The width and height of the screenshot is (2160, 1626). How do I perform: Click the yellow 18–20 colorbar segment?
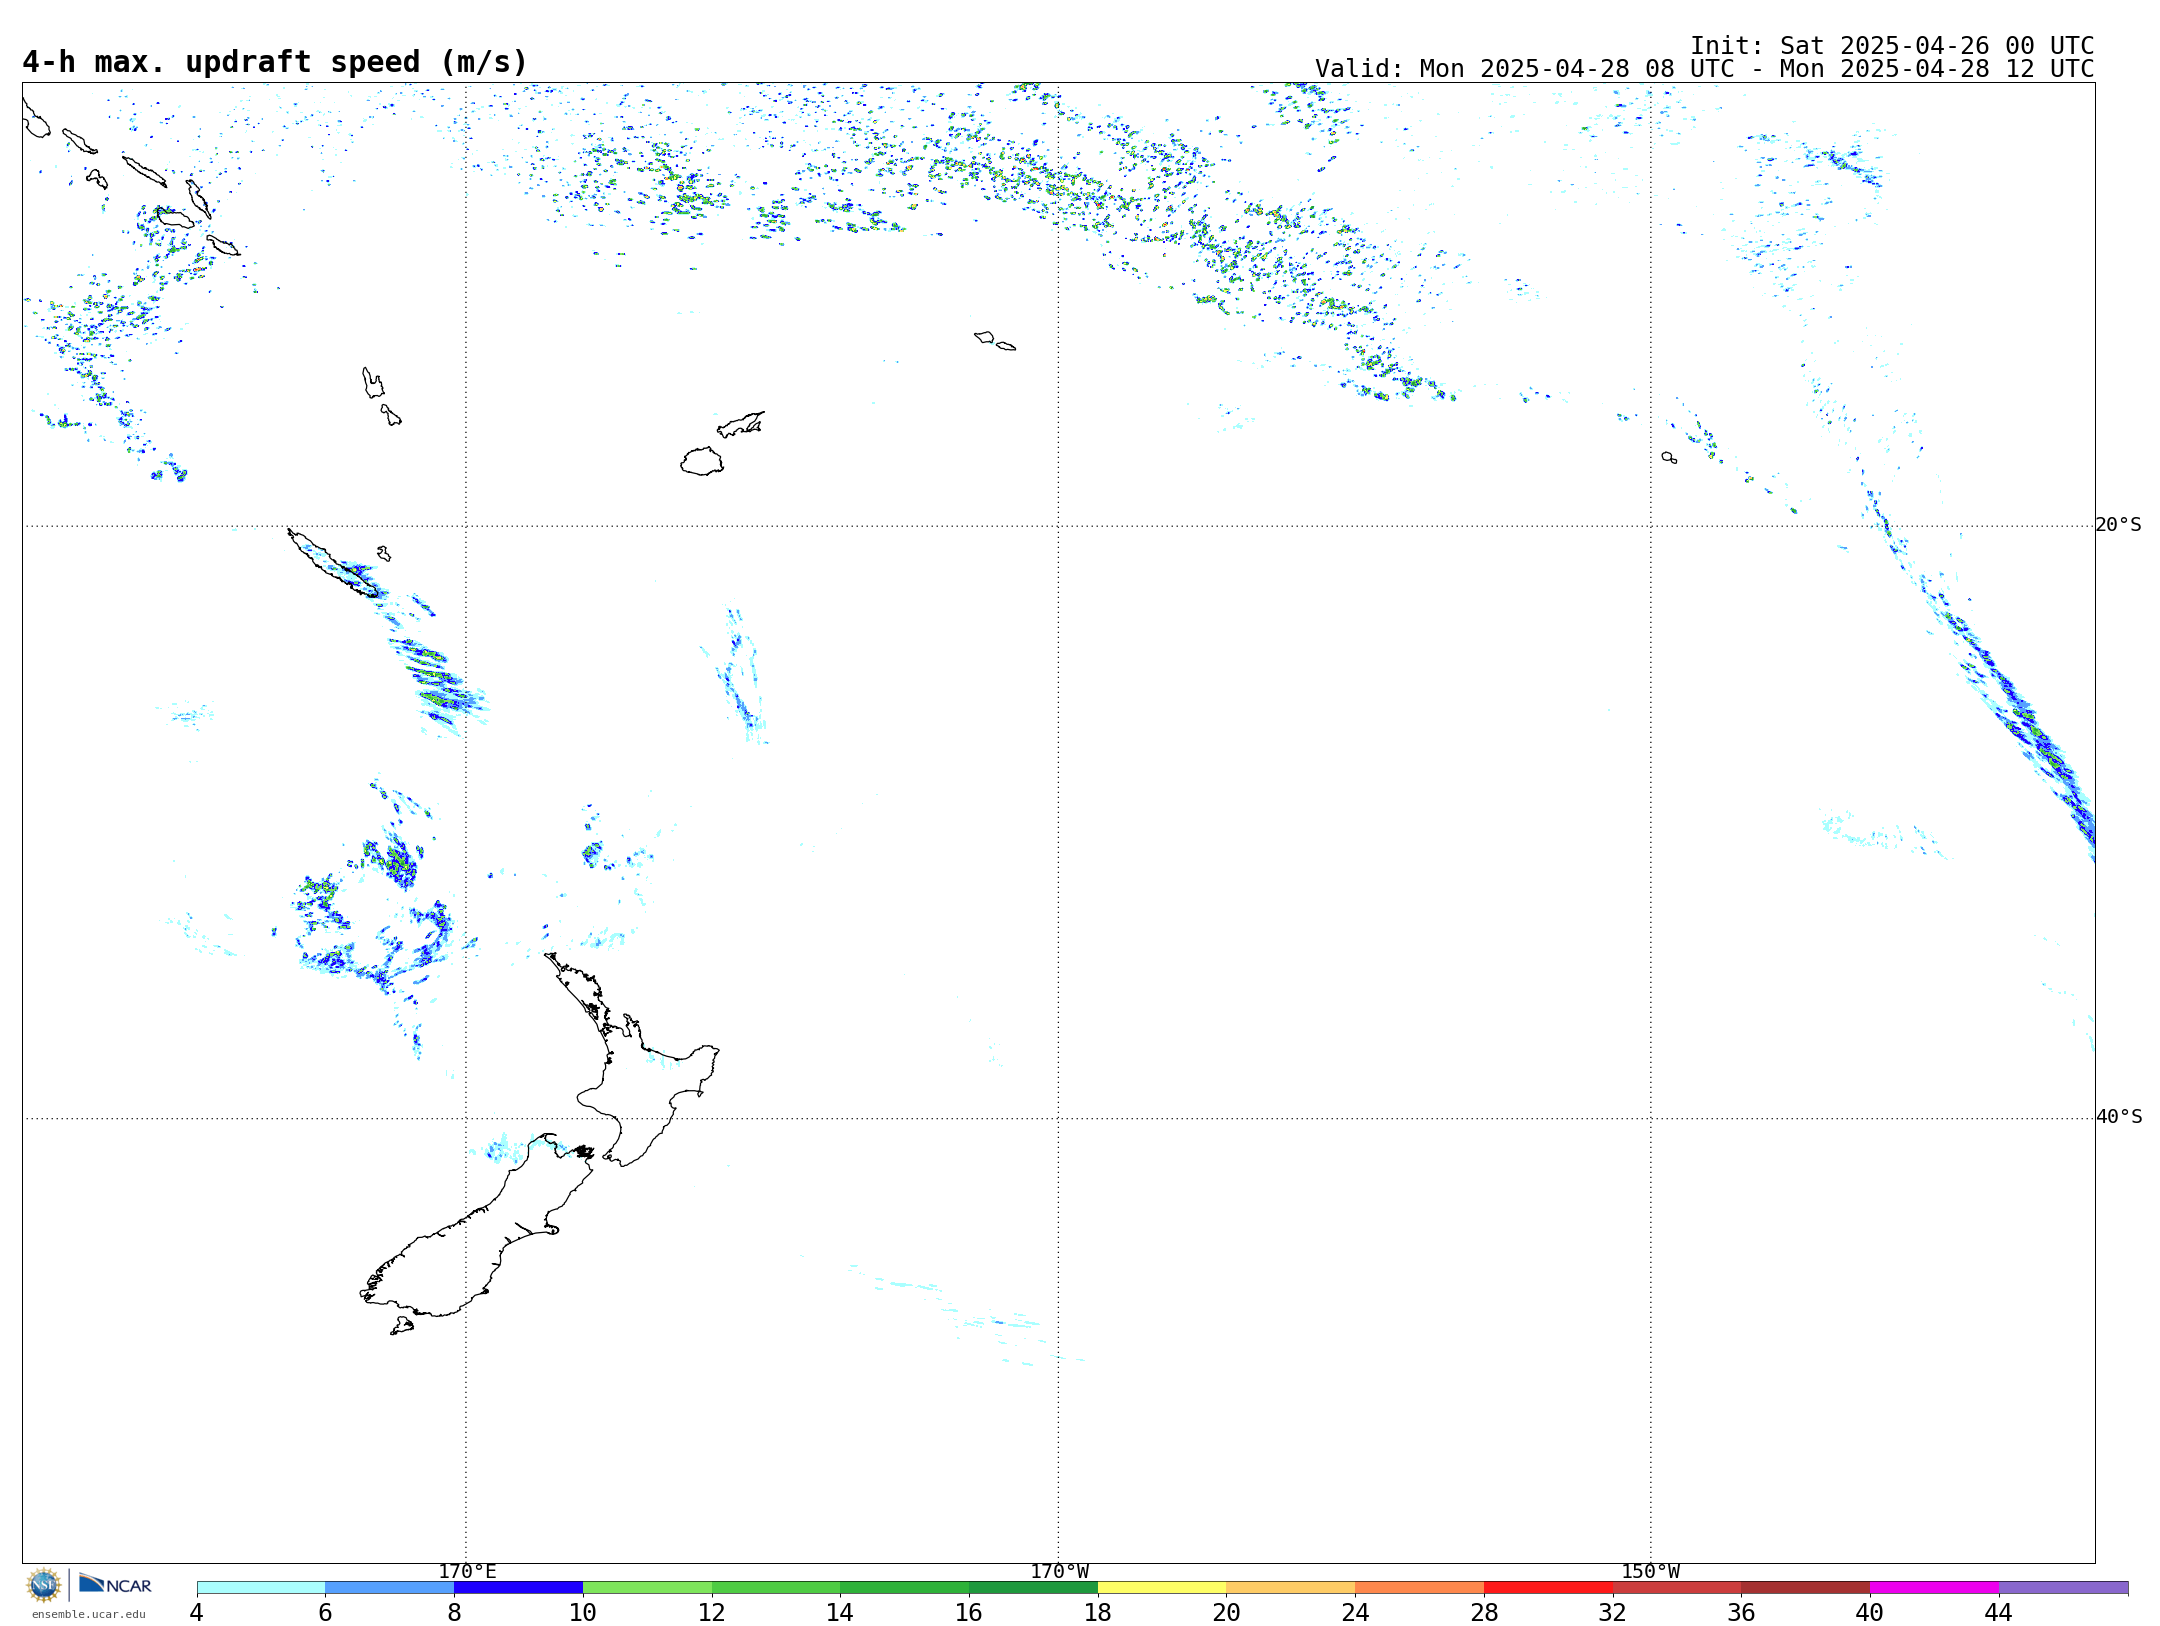(1162, 1588)
